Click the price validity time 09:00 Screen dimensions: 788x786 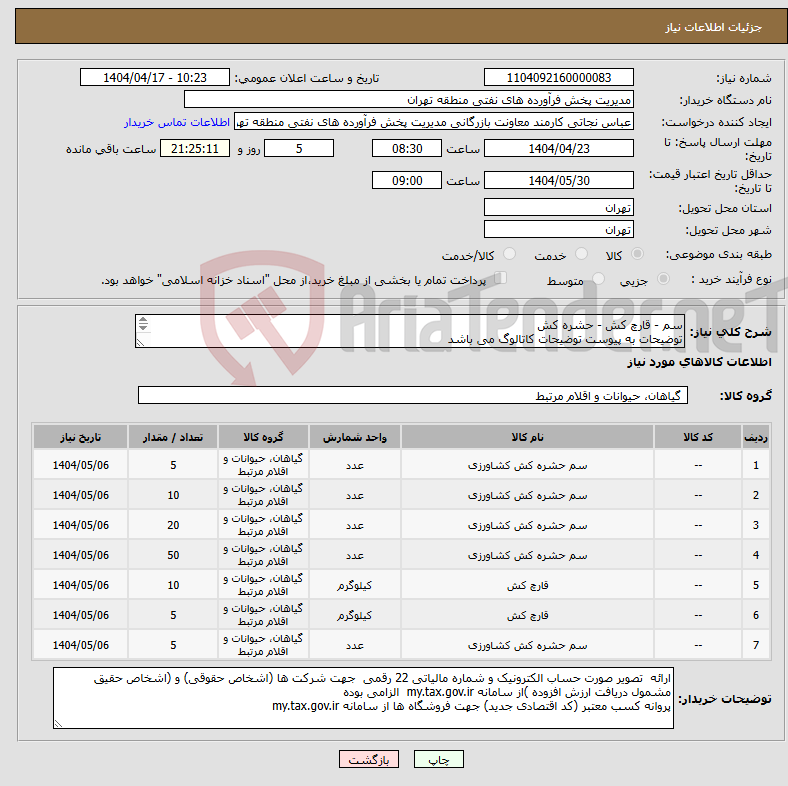[407, 180]
